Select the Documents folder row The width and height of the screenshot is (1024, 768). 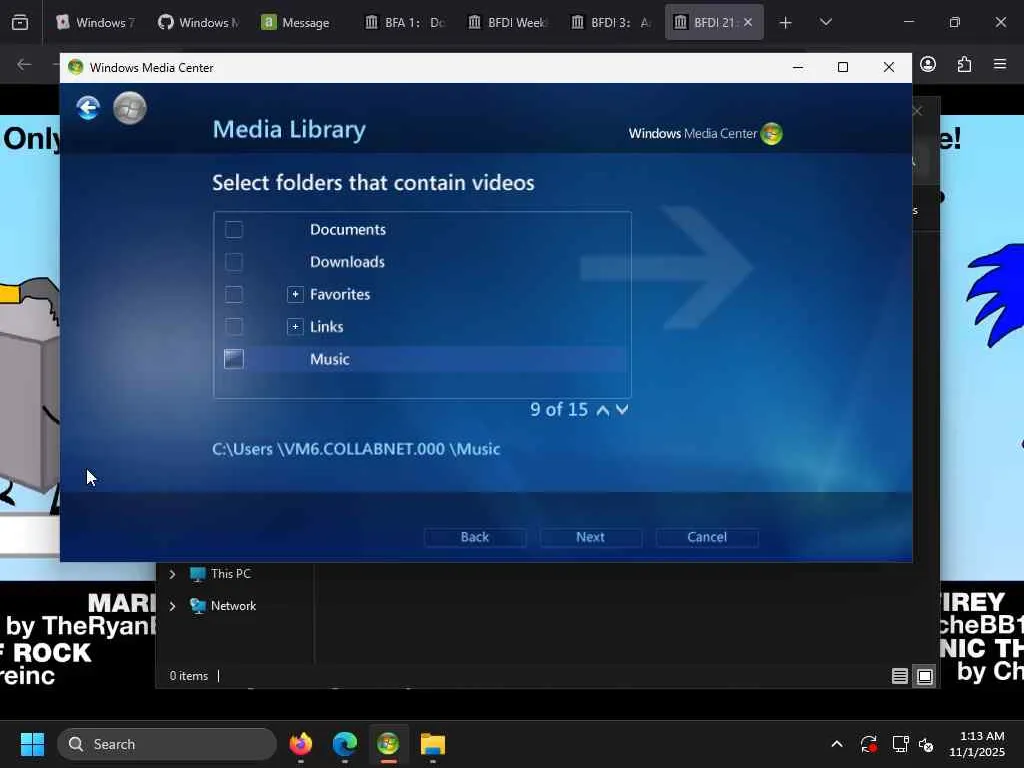(422, 229)
